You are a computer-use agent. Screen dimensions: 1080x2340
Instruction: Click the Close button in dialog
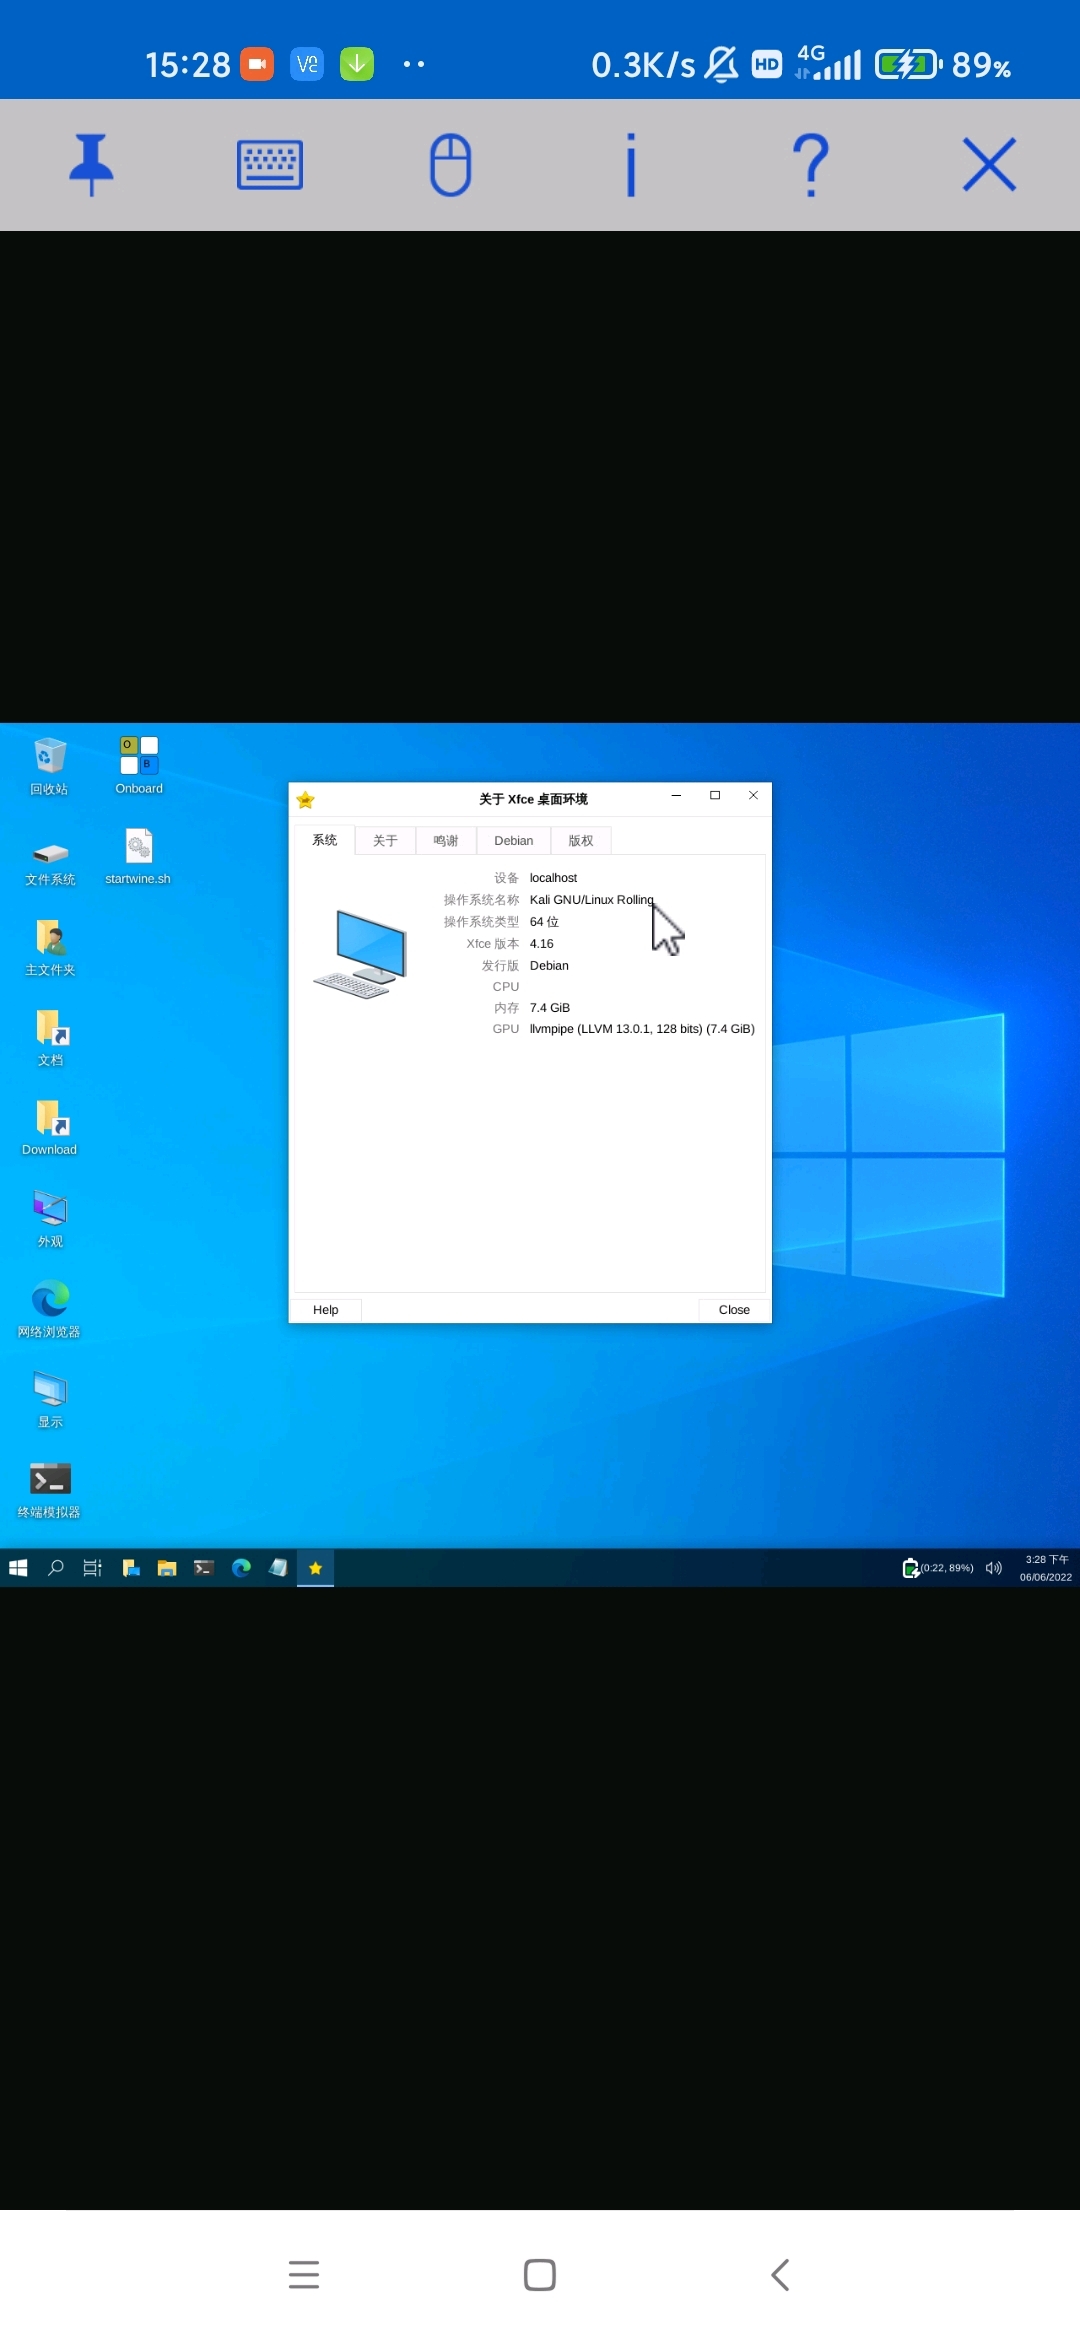coord(734,1310)
